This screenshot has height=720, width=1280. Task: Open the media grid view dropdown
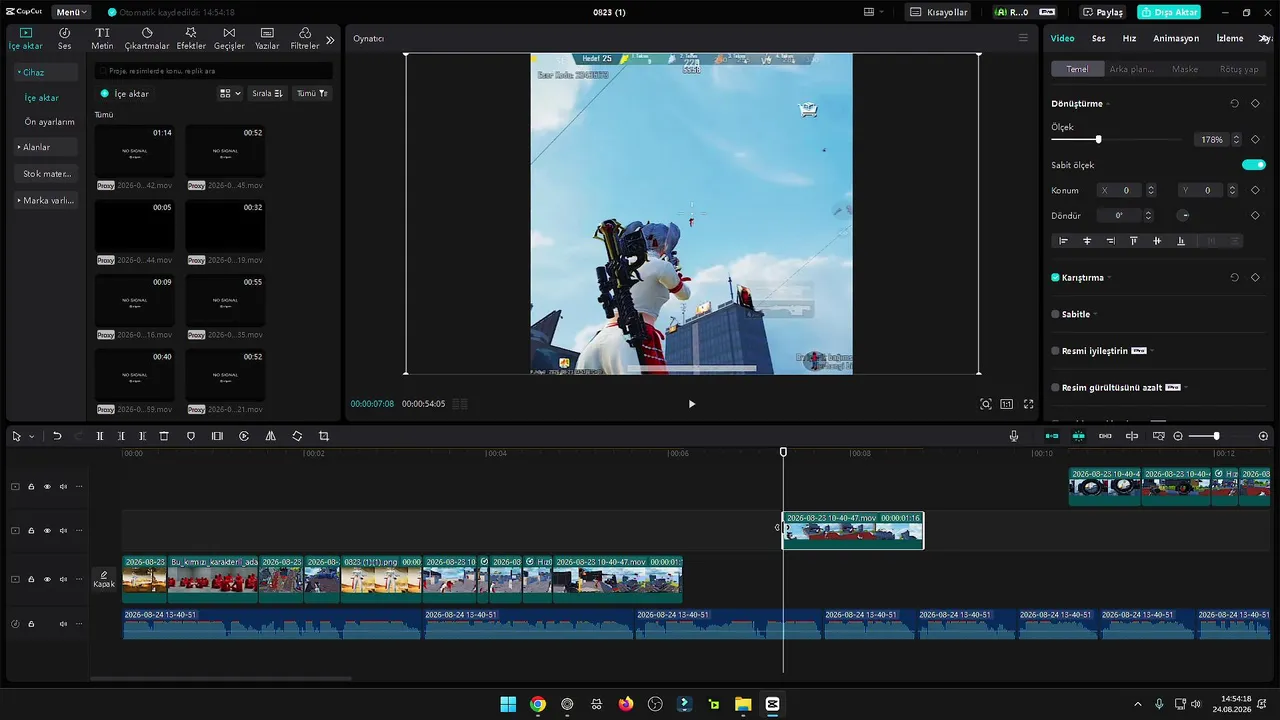(230, 93)
